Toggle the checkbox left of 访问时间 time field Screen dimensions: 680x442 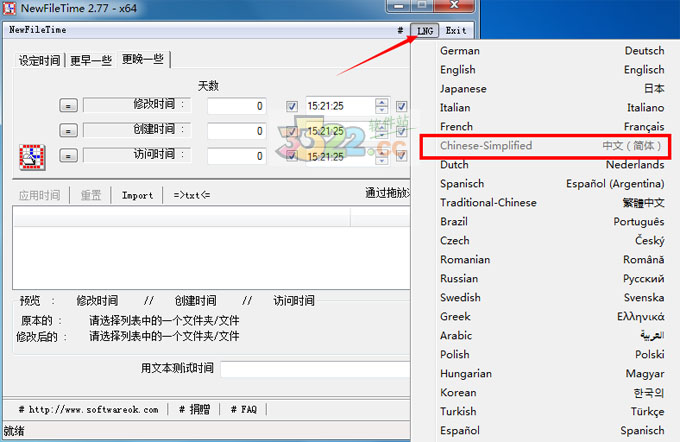(x=292, y=156)
